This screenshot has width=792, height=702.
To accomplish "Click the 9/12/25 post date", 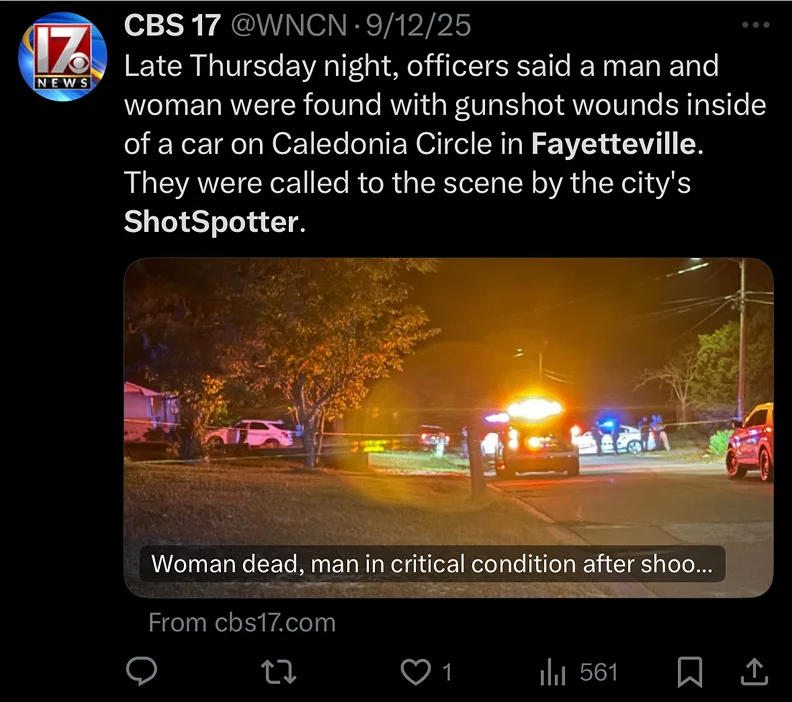I will click(x=418, y=25).
